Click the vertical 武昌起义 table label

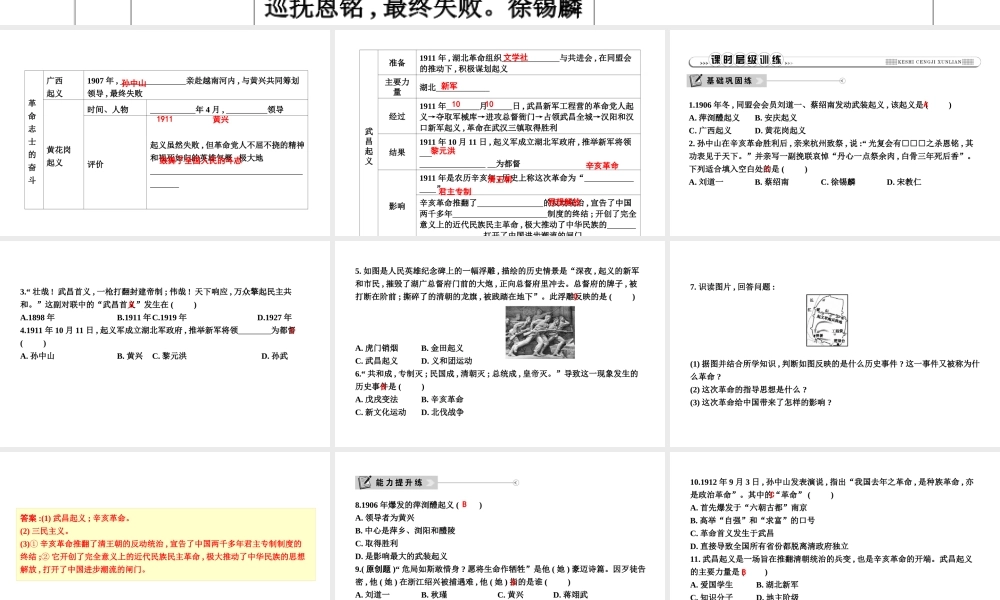369,146
